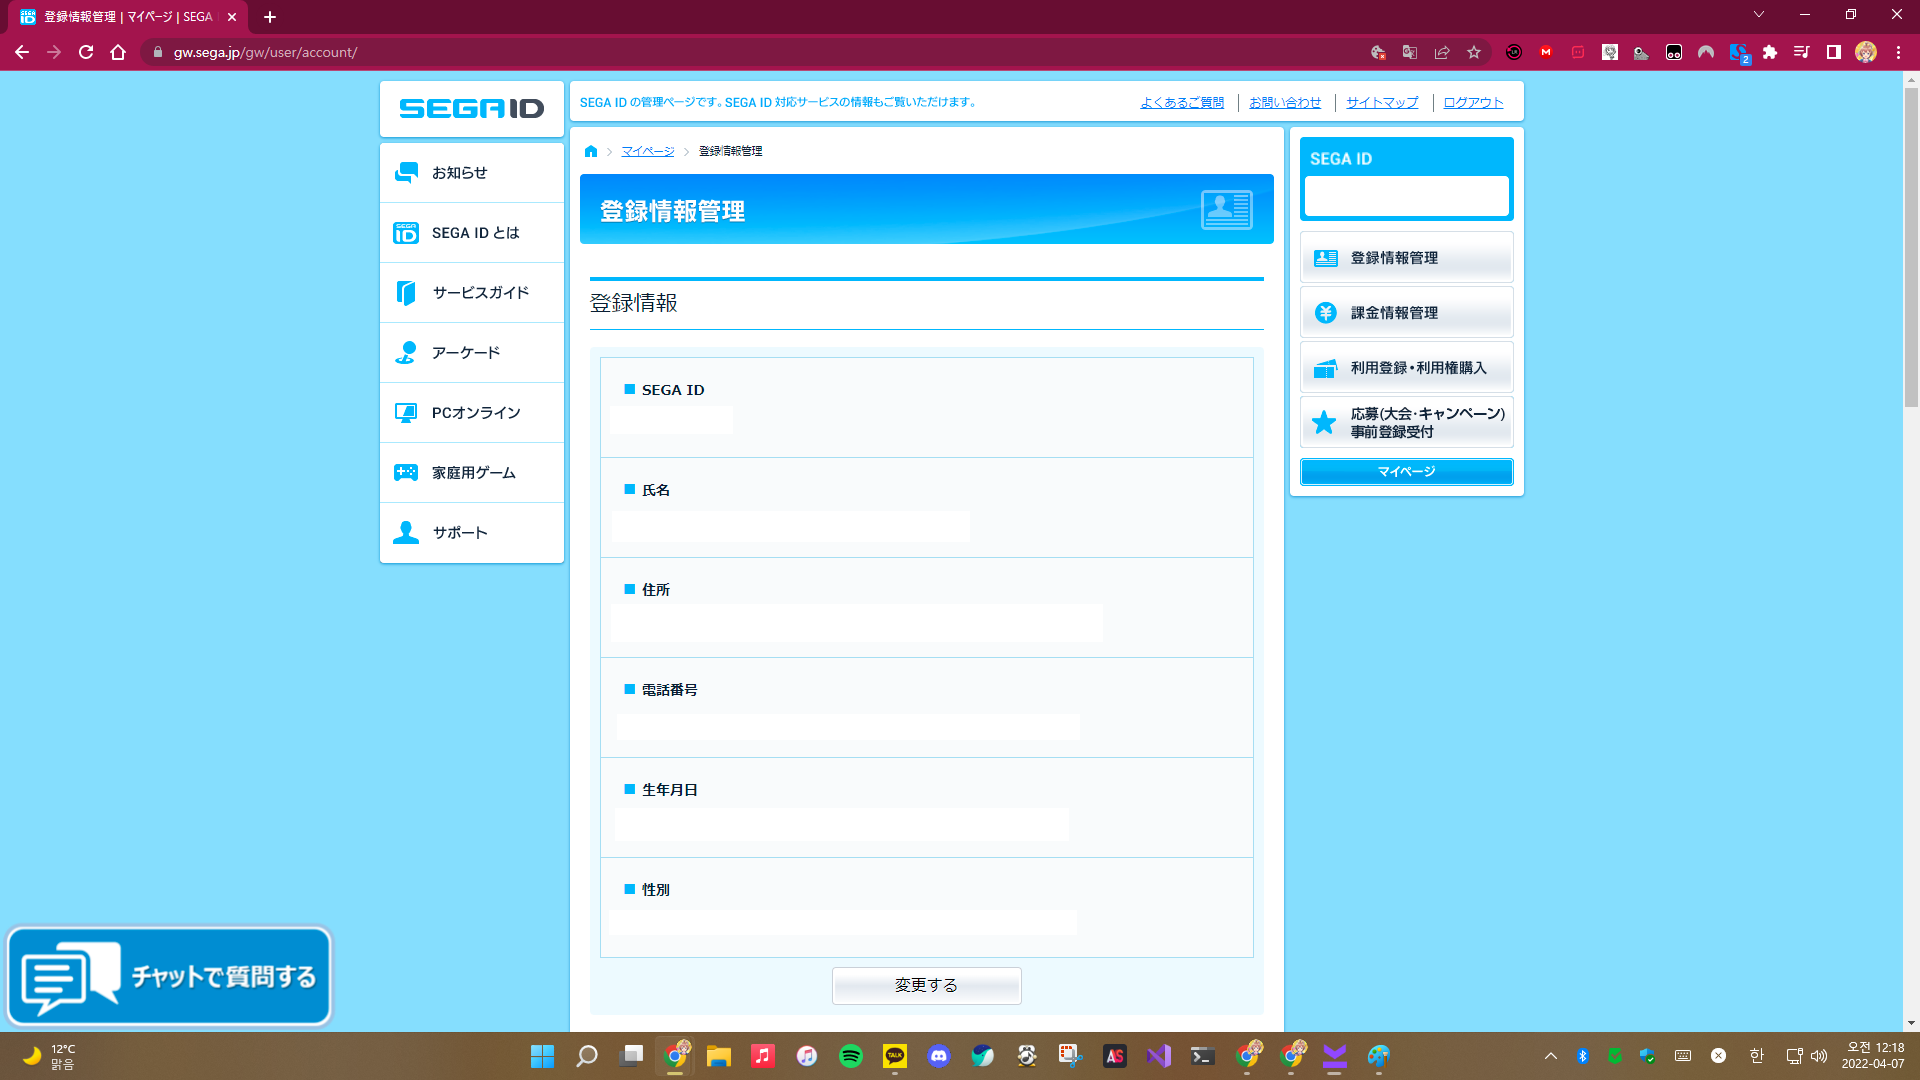Click the 変更する button
Viewport: 1920px width, 1080px height.
(926, 985)
